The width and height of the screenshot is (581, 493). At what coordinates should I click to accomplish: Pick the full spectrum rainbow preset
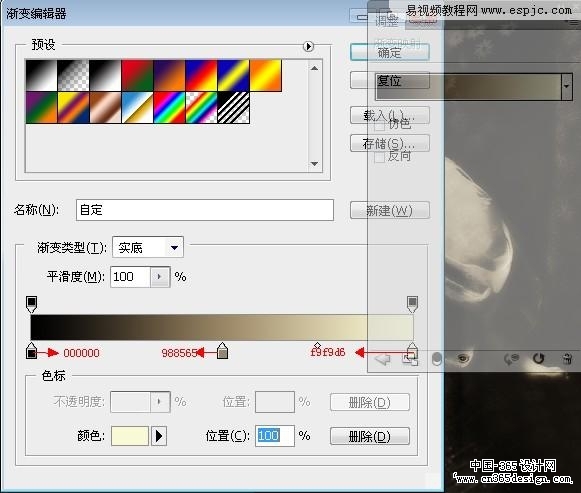coord(169,107)
